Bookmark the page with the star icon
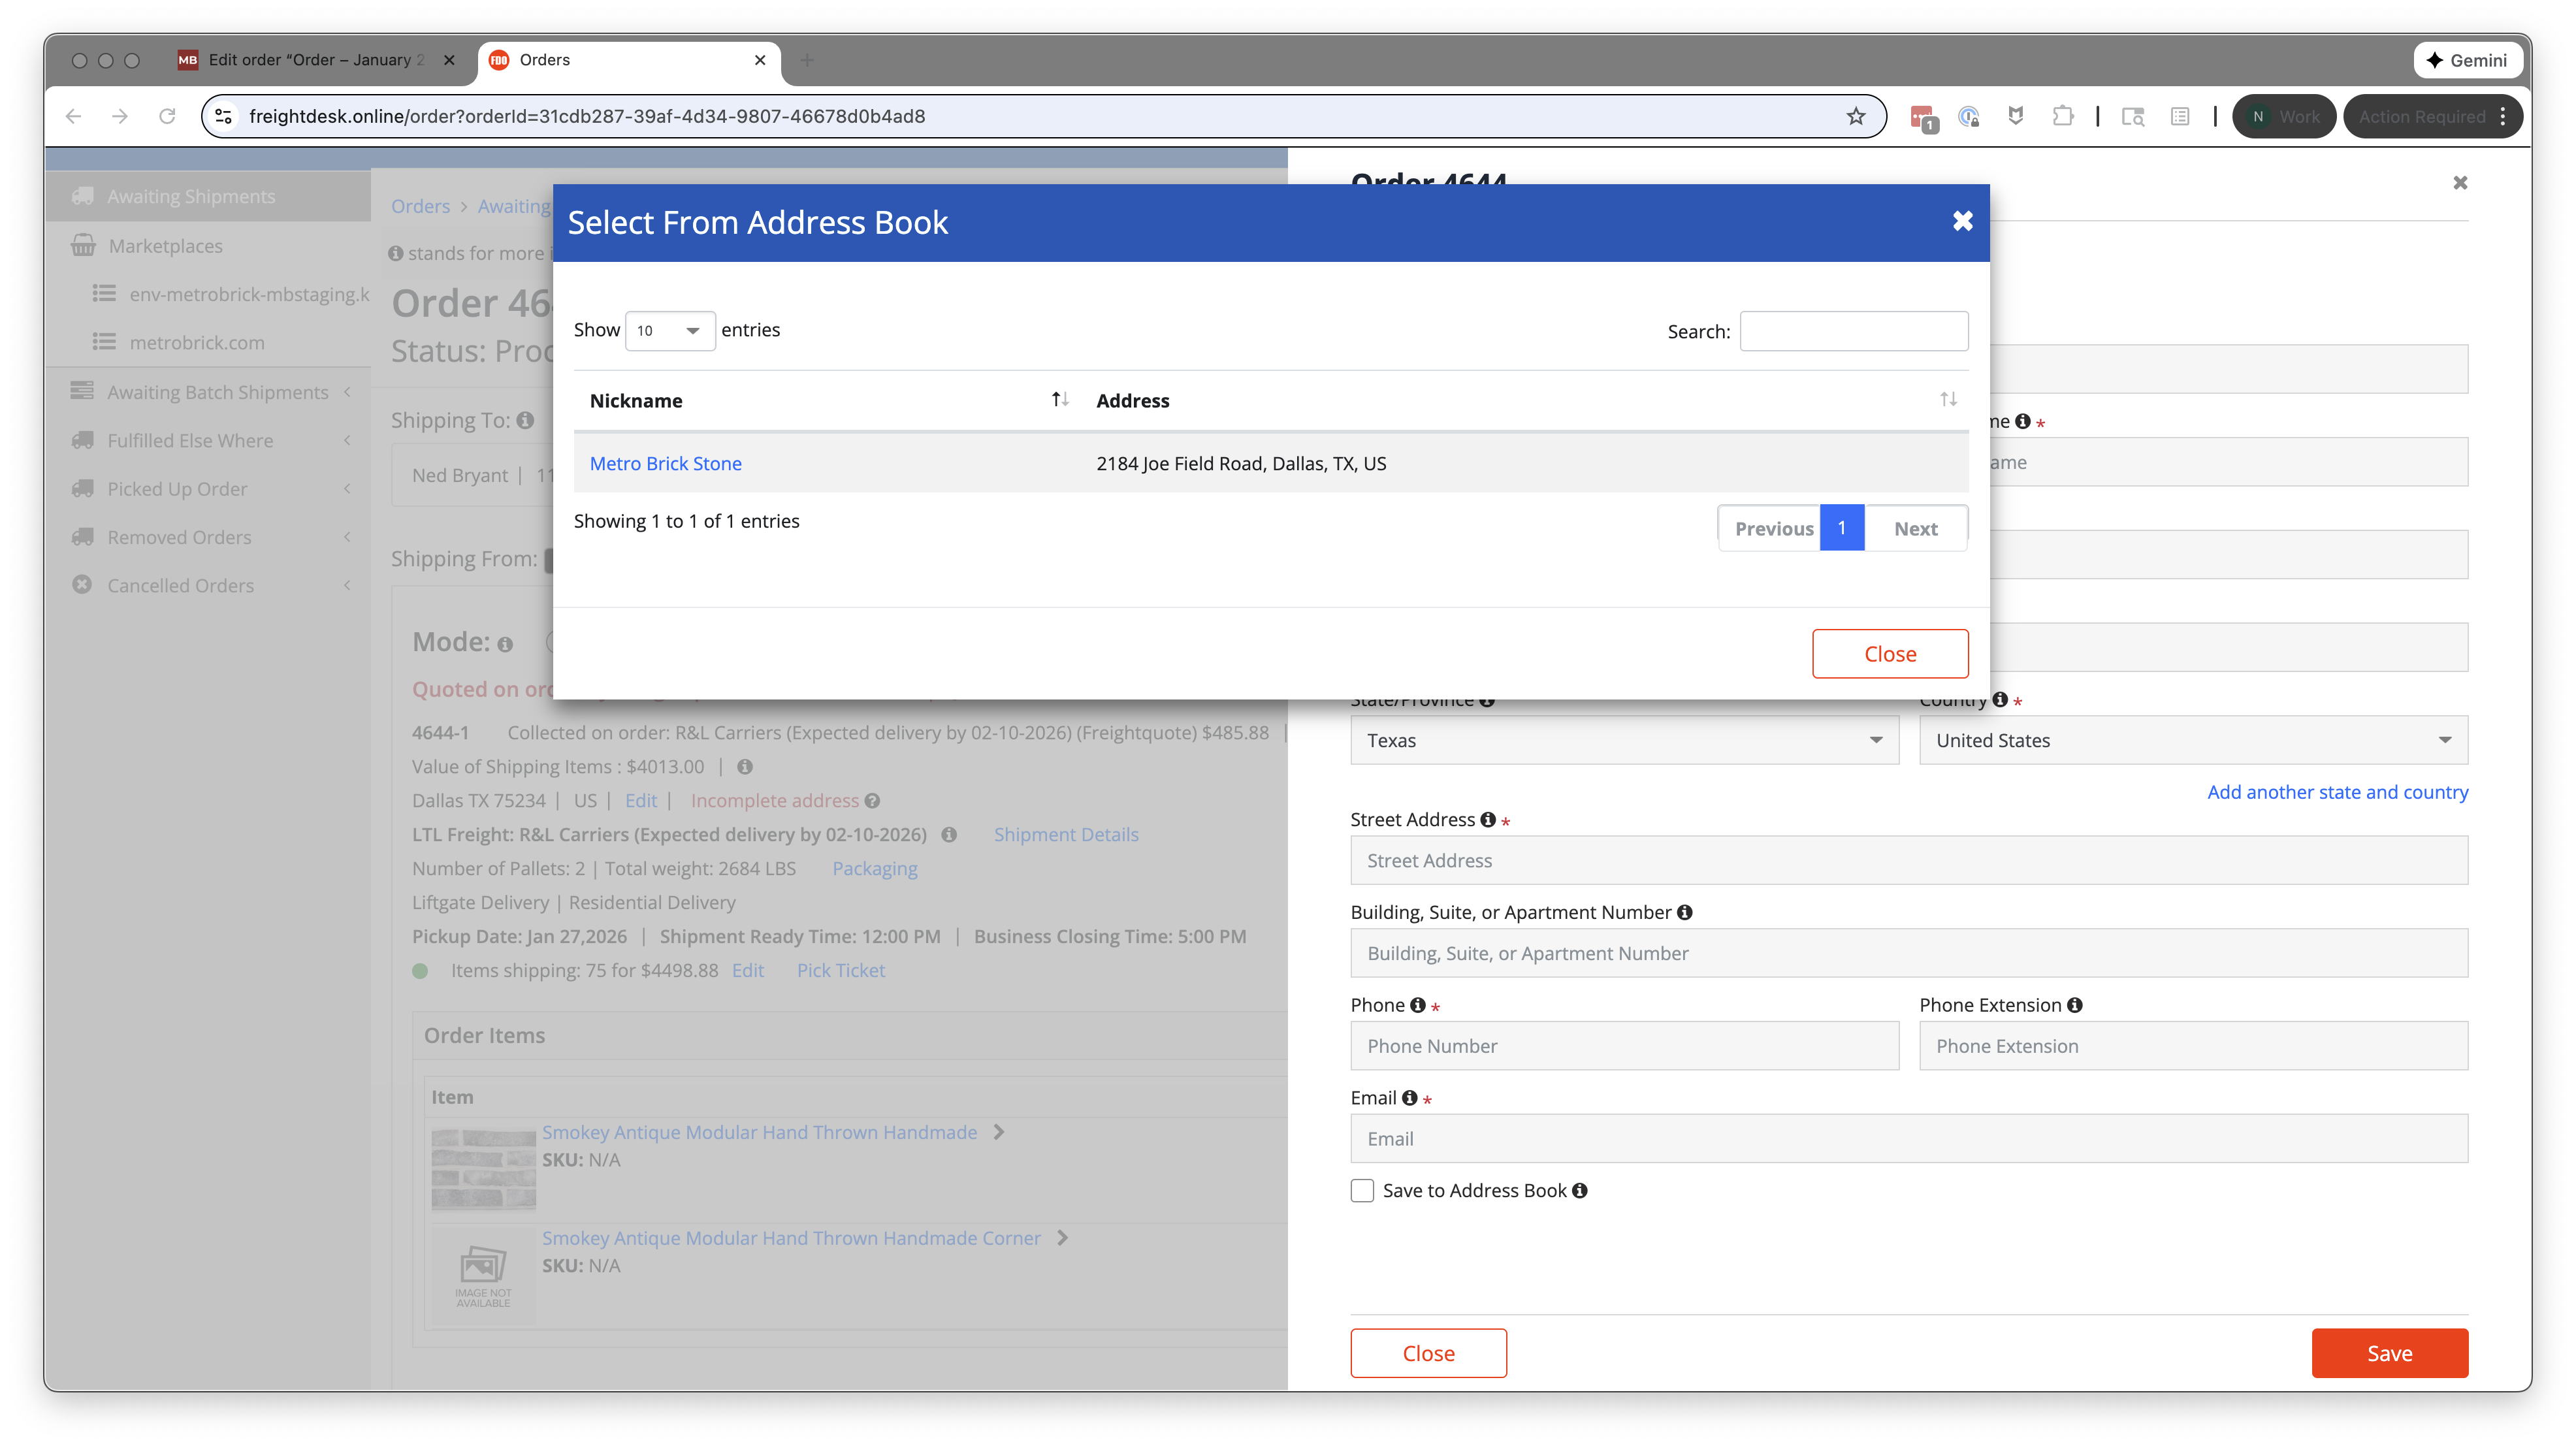2576x1446 pixels. point(1856,116)
